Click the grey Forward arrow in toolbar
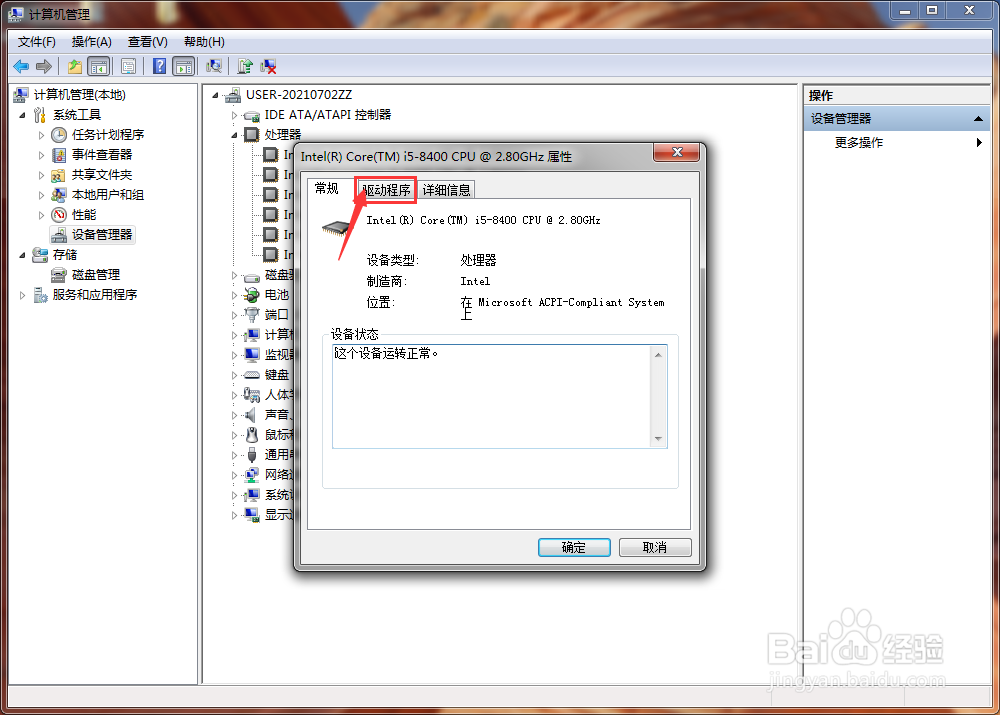Image resolution: width=1000 pixels, height=715 pixels. point(44,66)
